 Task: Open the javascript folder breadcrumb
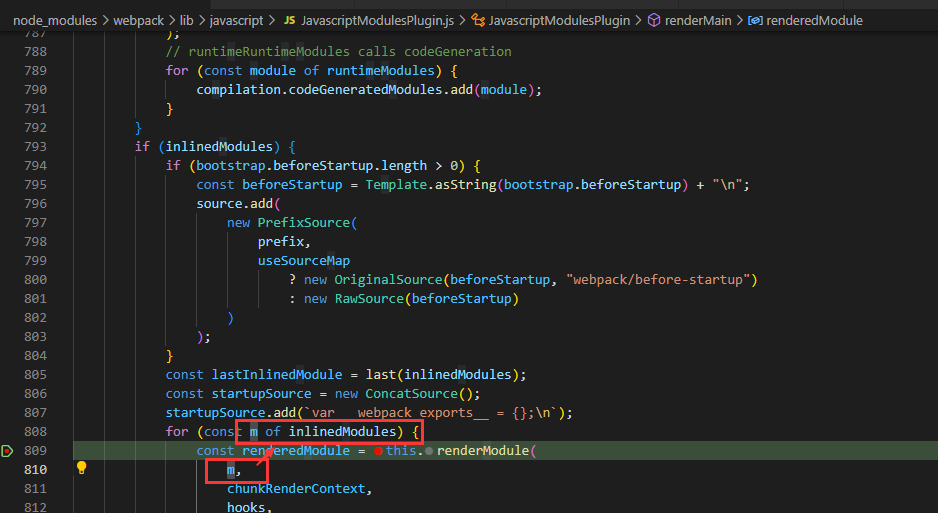pos(236,20)
